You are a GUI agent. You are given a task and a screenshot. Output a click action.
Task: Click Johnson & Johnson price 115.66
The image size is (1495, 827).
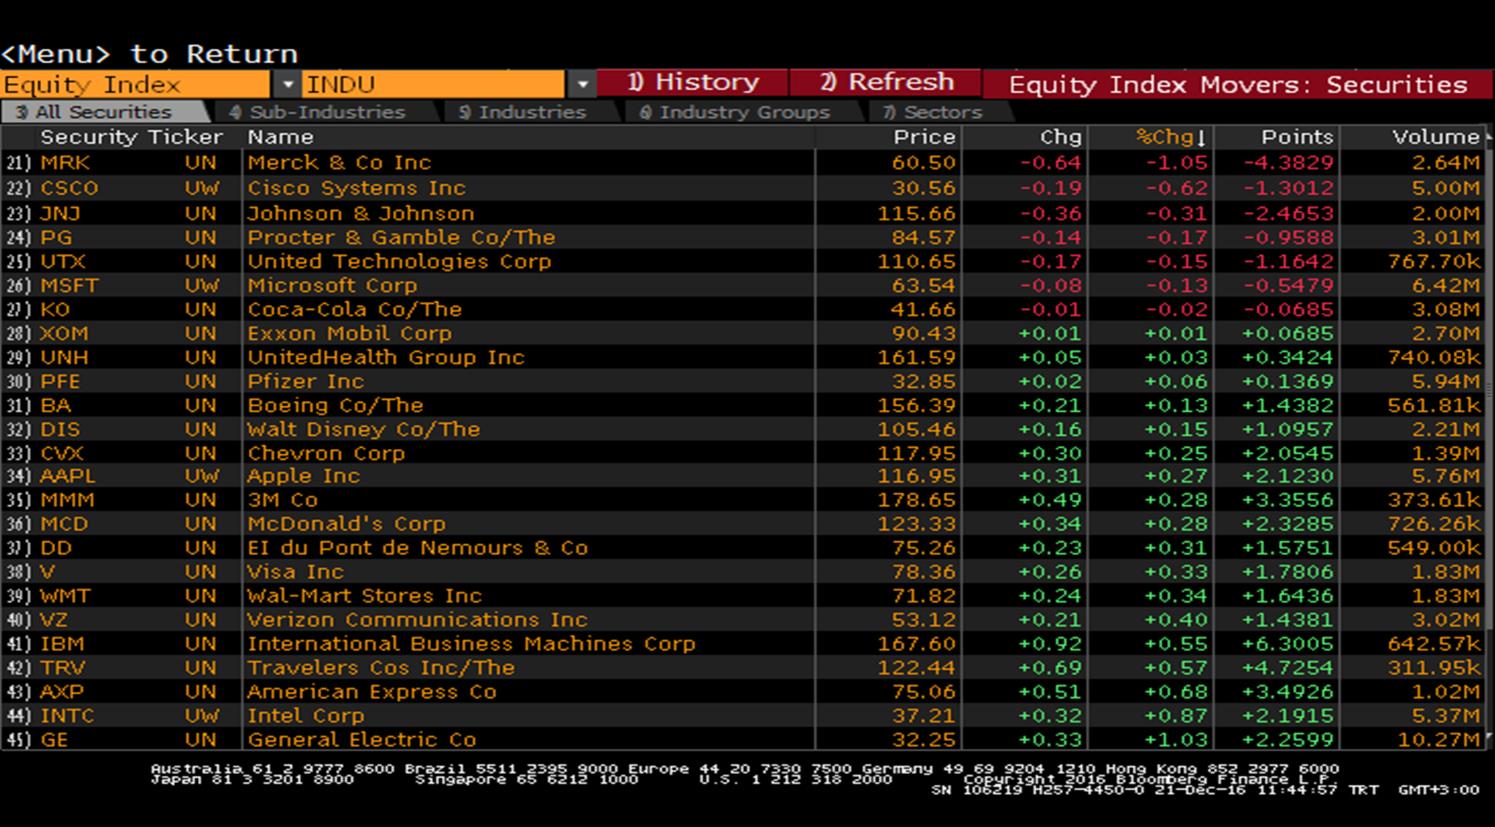[917, 213]
